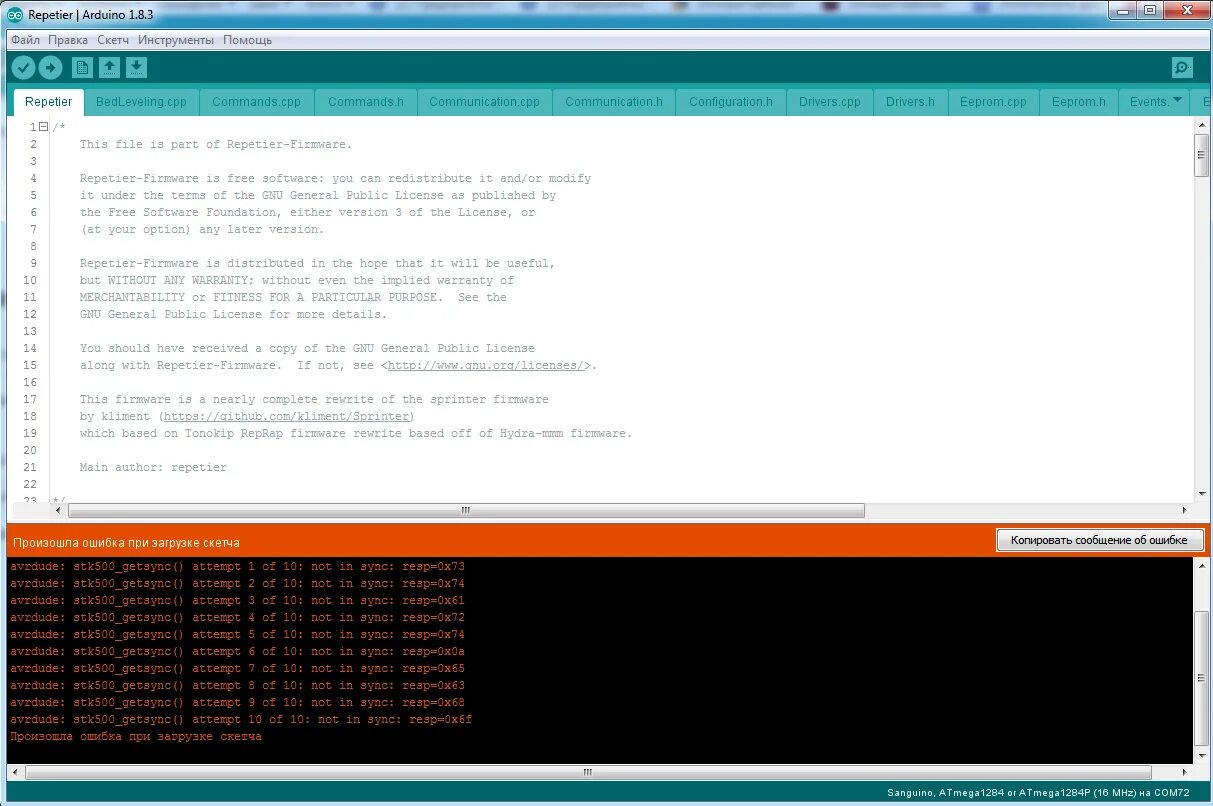Switch to the Drivers.cpp tab
Screen dimensions: 1213x806
click(x=830, y=102)
